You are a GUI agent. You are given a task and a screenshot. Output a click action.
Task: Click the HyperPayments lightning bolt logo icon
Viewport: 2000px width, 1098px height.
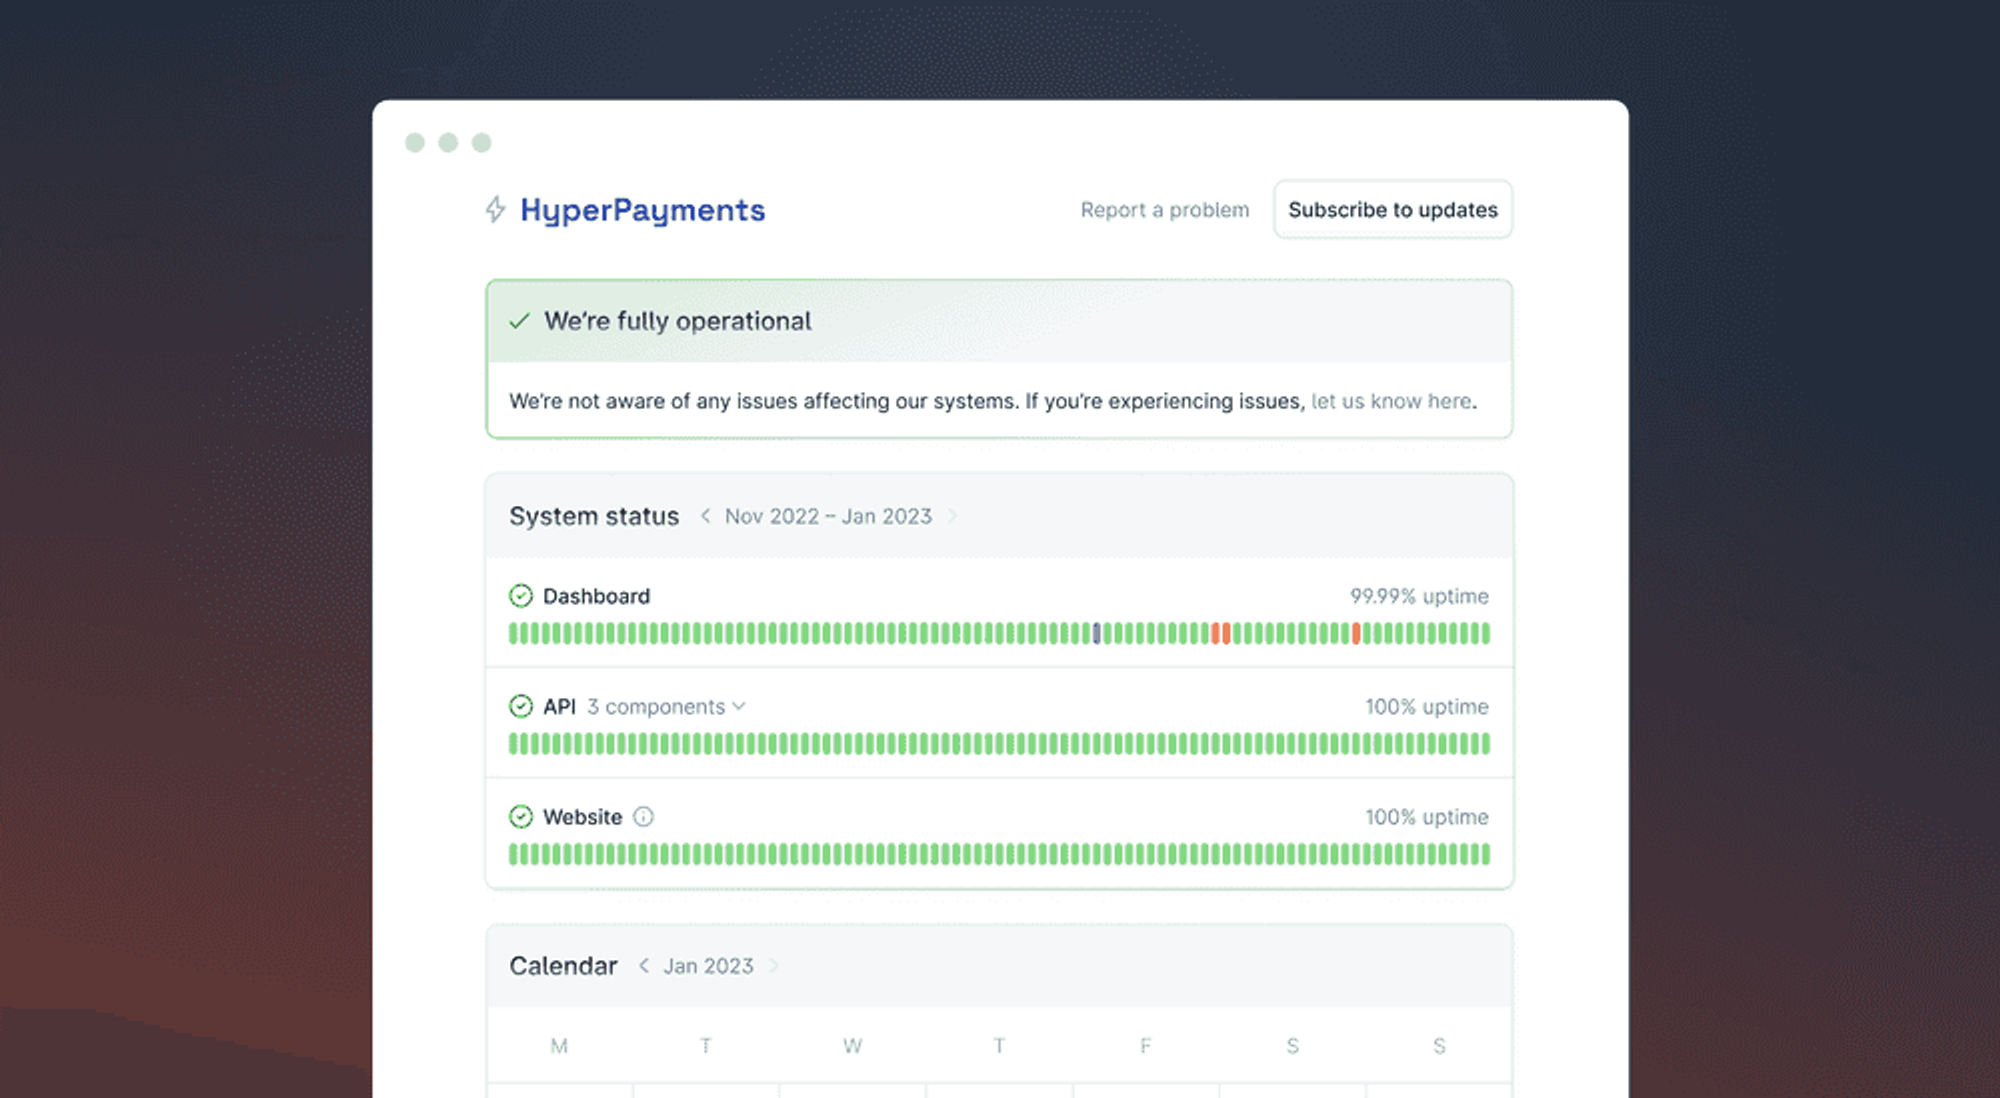pos(495,210)
